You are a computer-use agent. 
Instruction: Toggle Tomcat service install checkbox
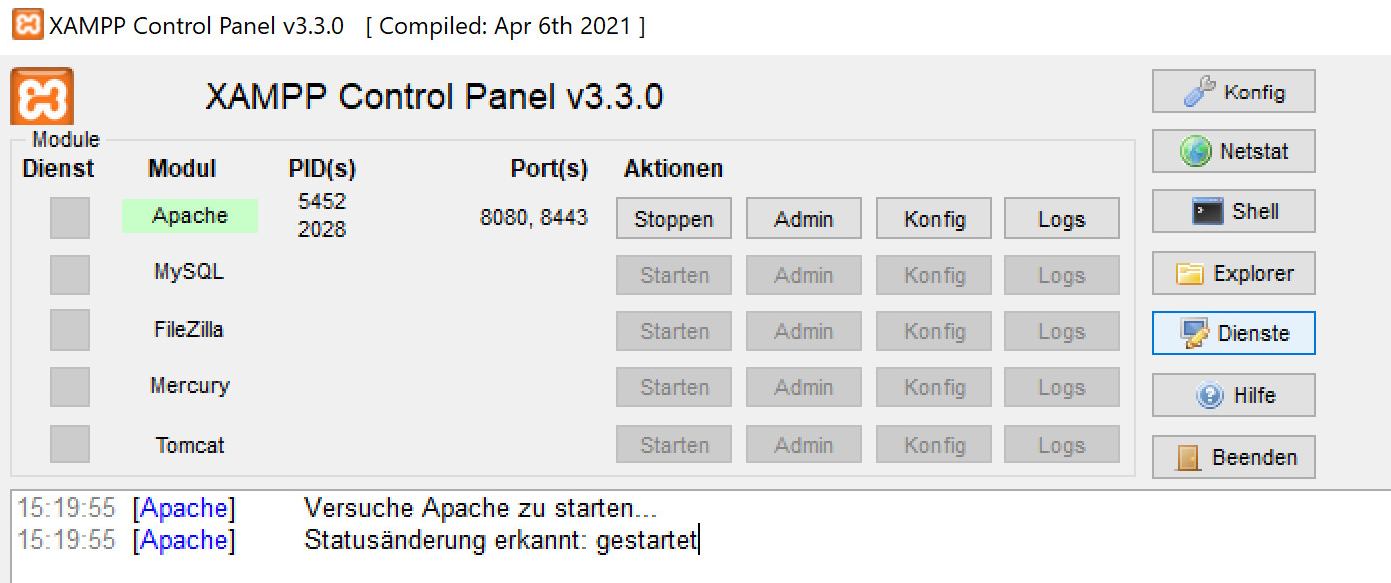coord(69,443)
